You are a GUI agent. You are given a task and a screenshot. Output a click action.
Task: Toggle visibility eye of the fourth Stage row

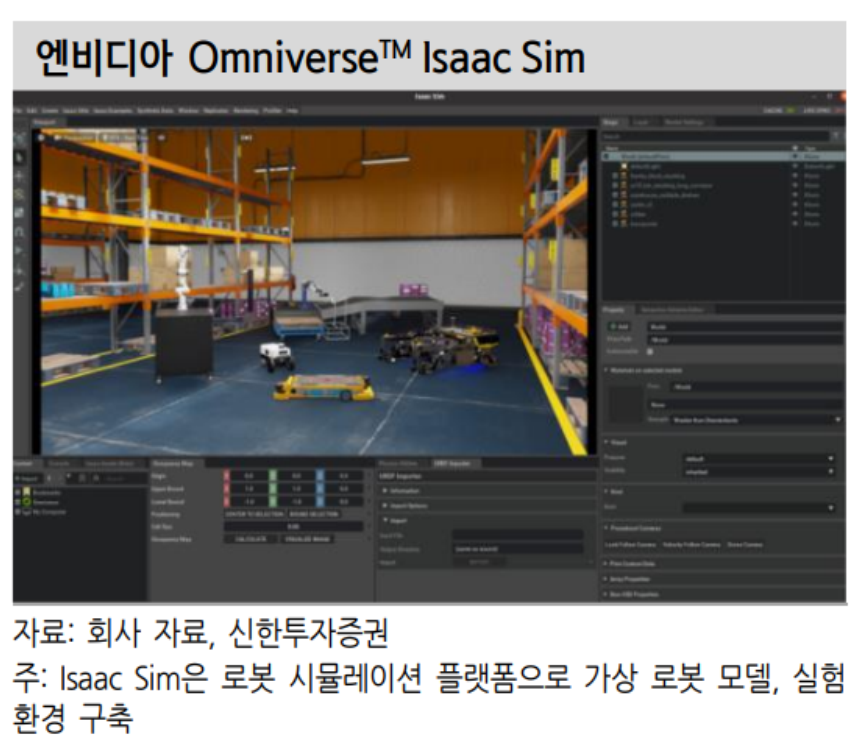(x=795, y=185)
